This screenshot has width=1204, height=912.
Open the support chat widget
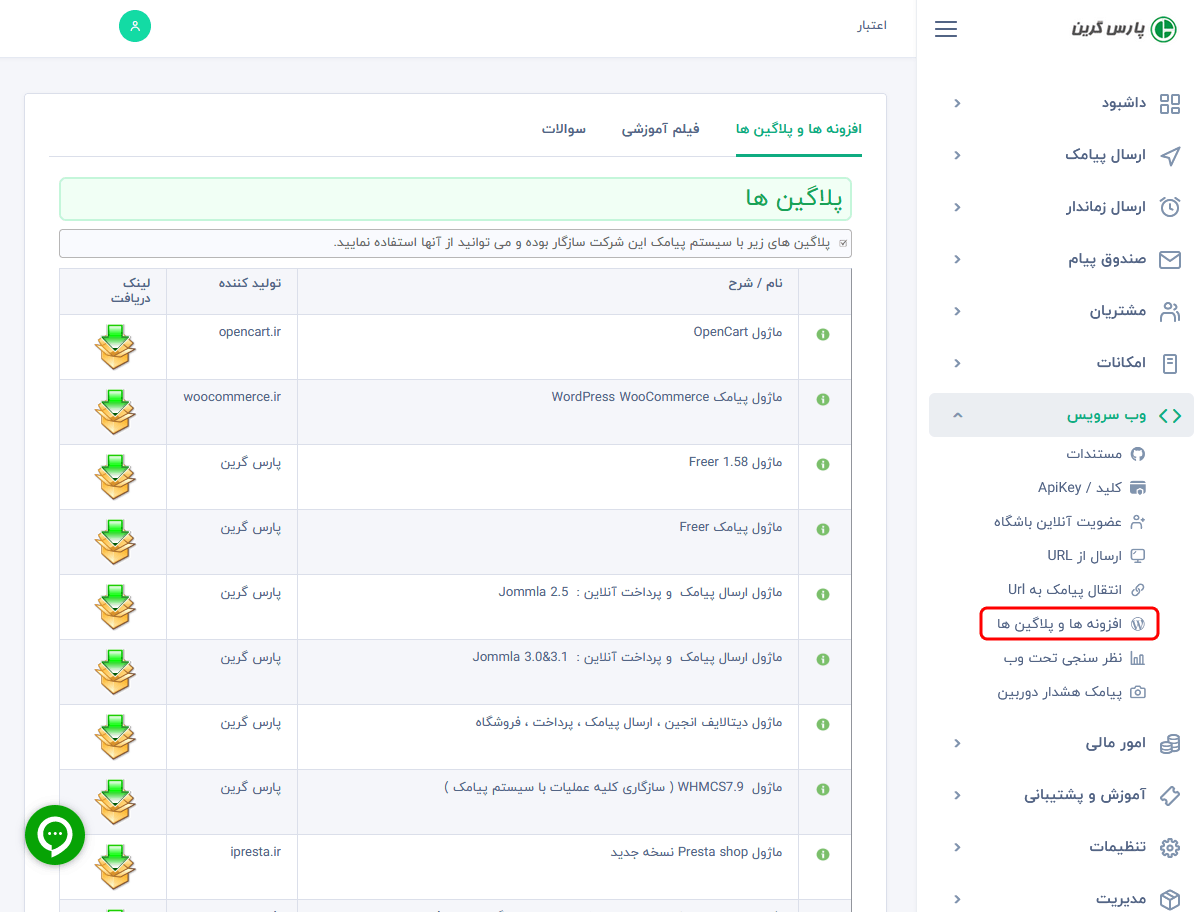(x=55, y=835)
